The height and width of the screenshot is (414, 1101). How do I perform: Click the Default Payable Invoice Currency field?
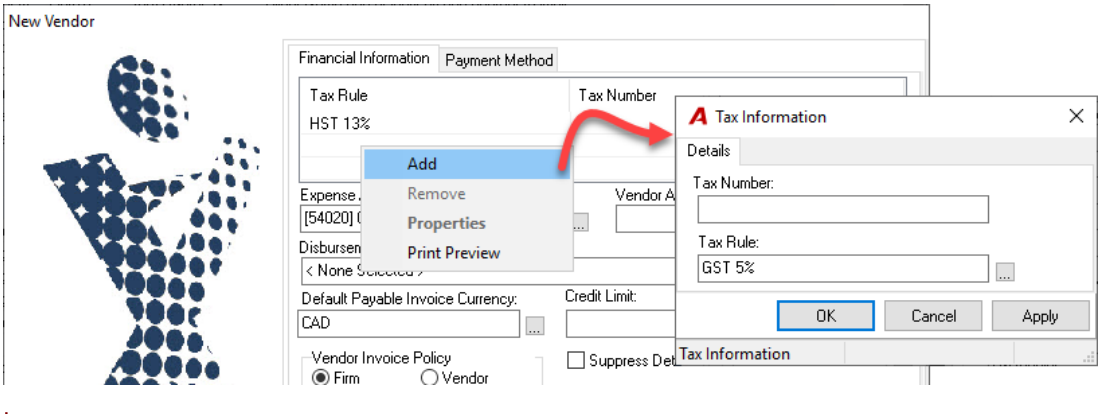coord(409,323)
